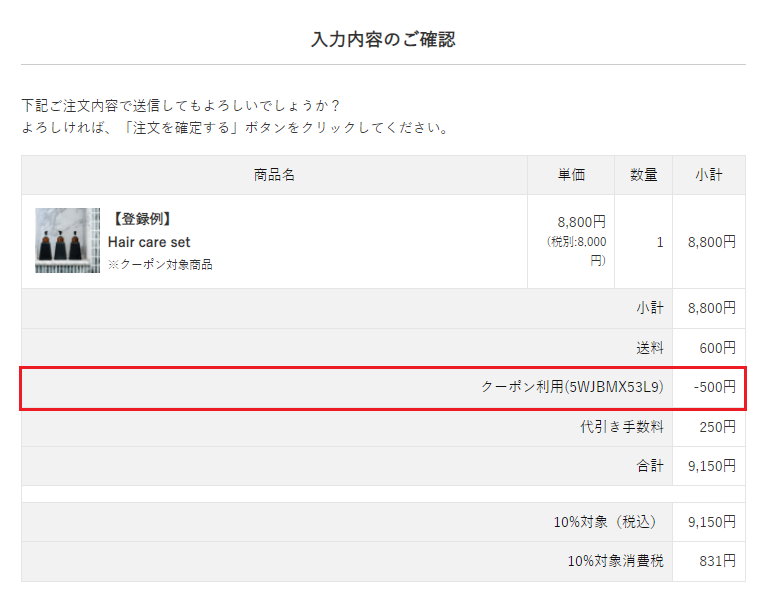Click the 入力内容のご確認 page heading

pyautogui.click(x=383, y=40)
